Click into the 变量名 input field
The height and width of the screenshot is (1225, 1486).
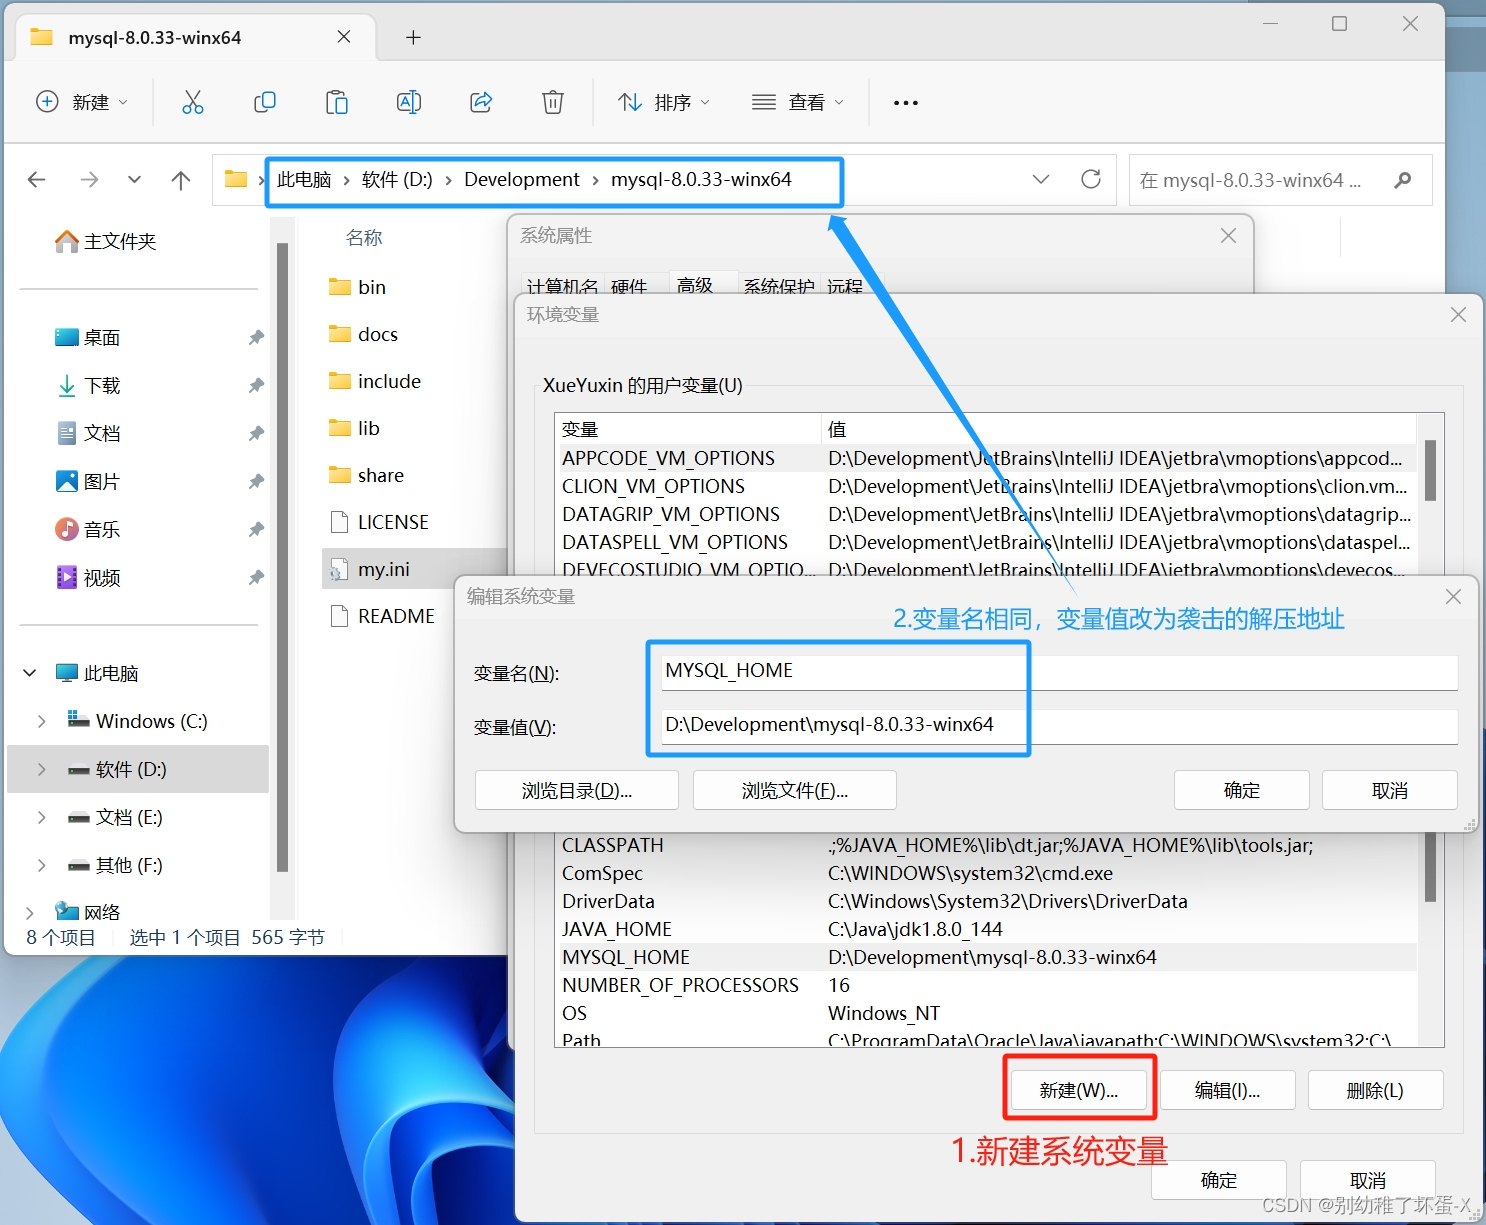(x=1058, y=671)
